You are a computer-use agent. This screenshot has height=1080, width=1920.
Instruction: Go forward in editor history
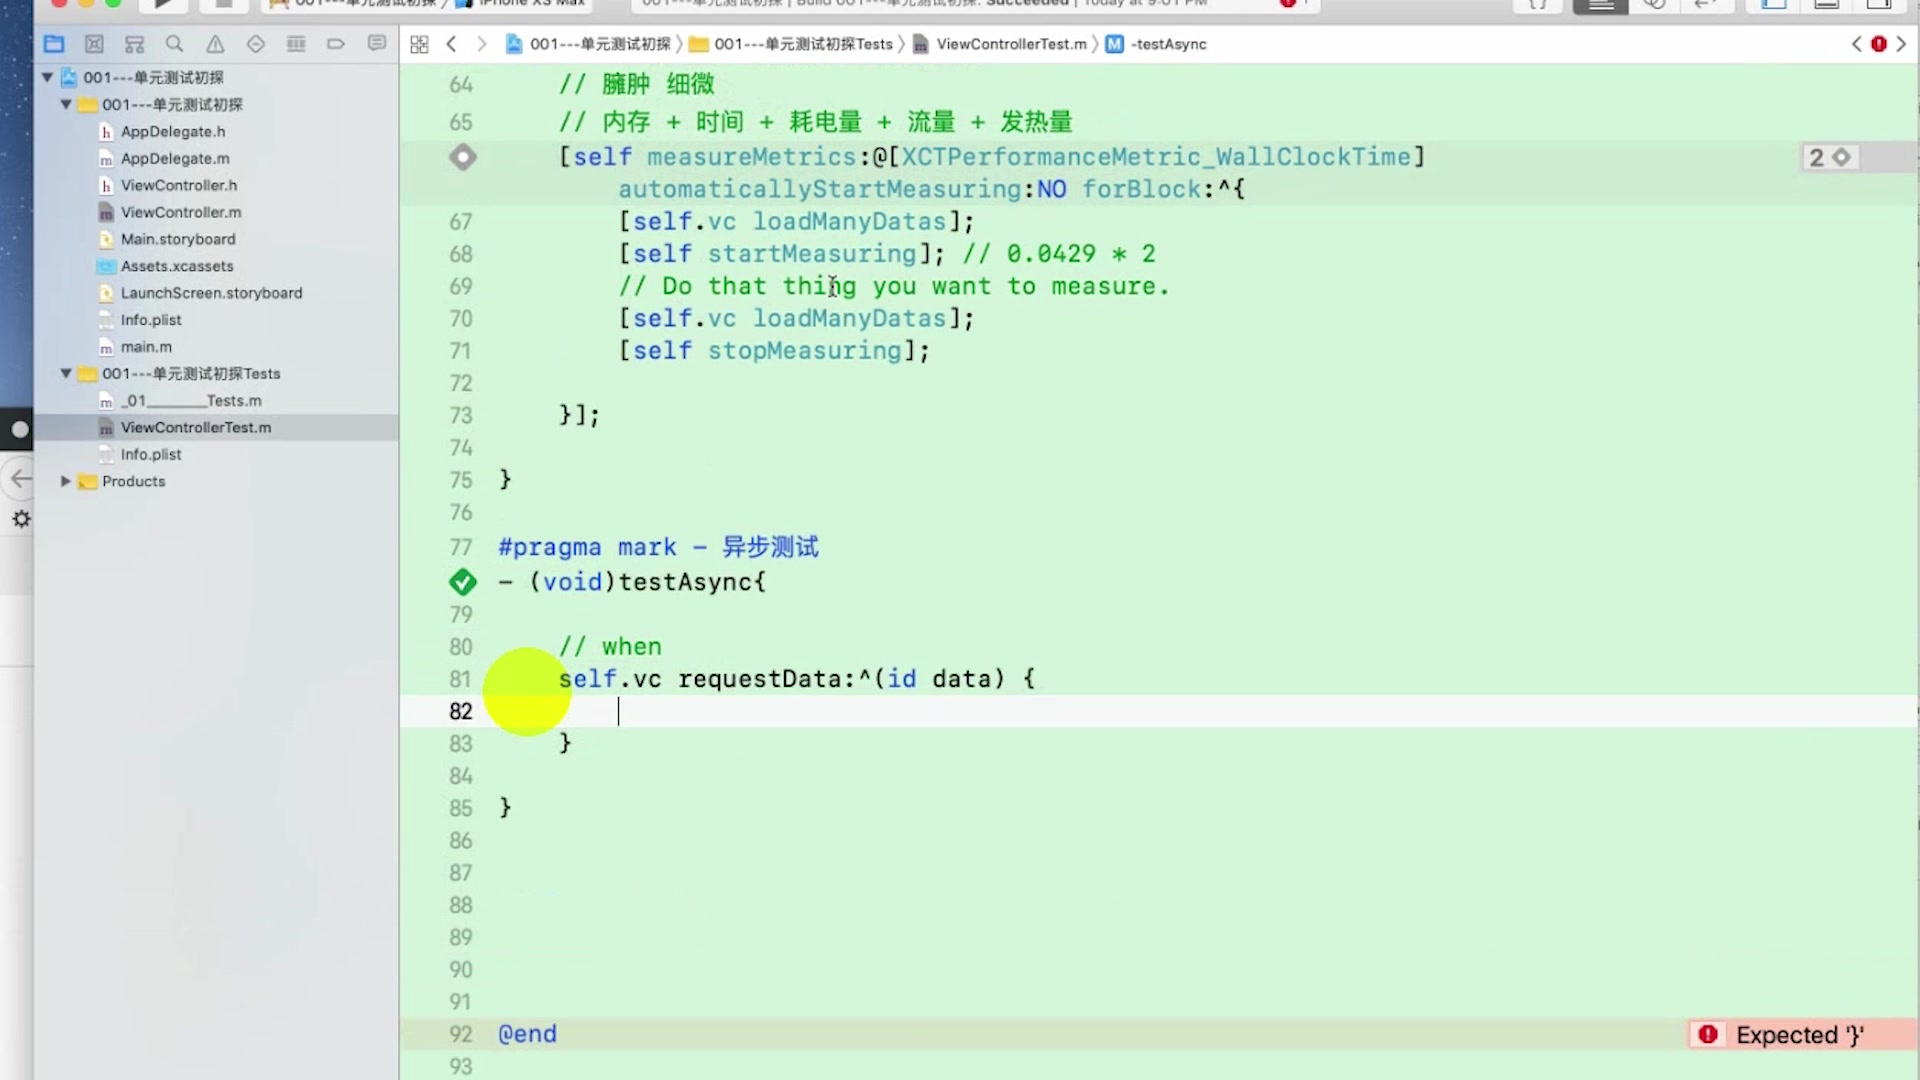pyautogui.click(x=482, y=44)
